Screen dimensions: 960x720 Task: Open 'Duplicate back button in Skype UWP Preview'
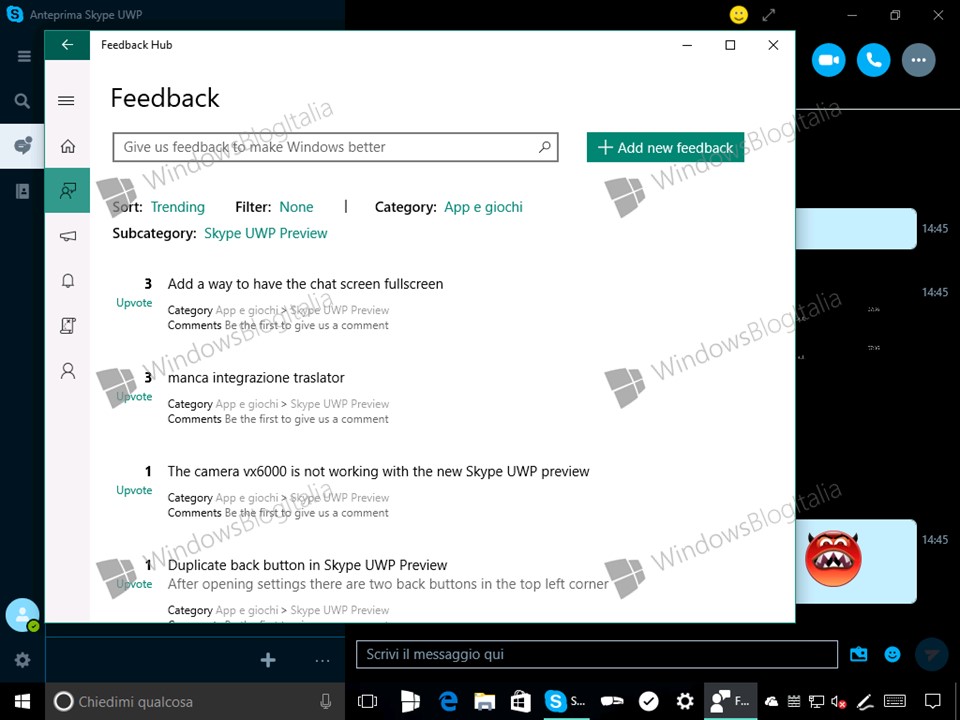307,565
